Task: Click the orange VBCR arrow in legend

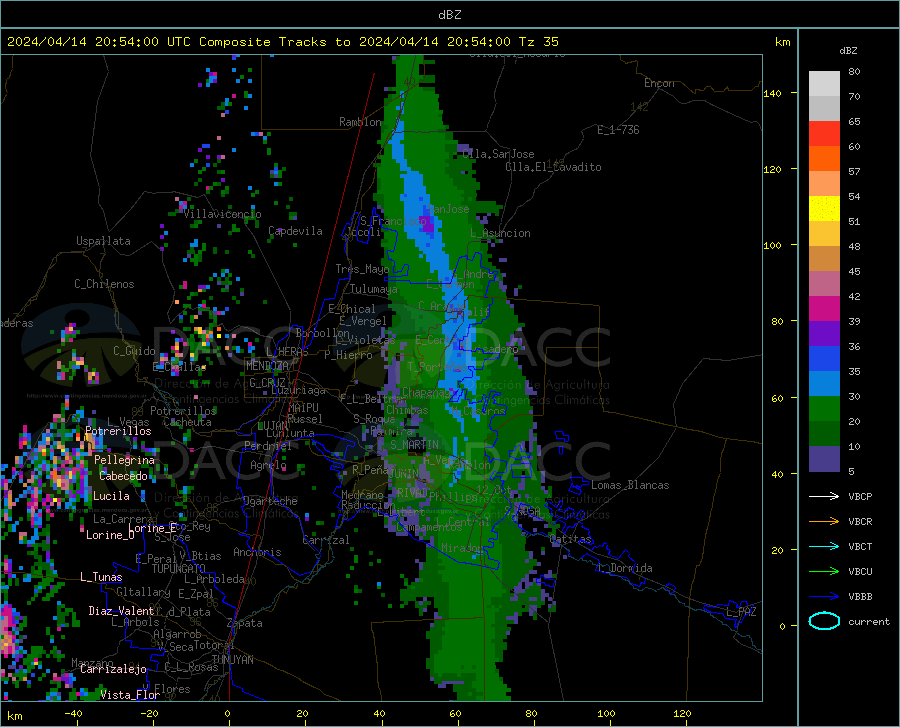Action: 824,522
